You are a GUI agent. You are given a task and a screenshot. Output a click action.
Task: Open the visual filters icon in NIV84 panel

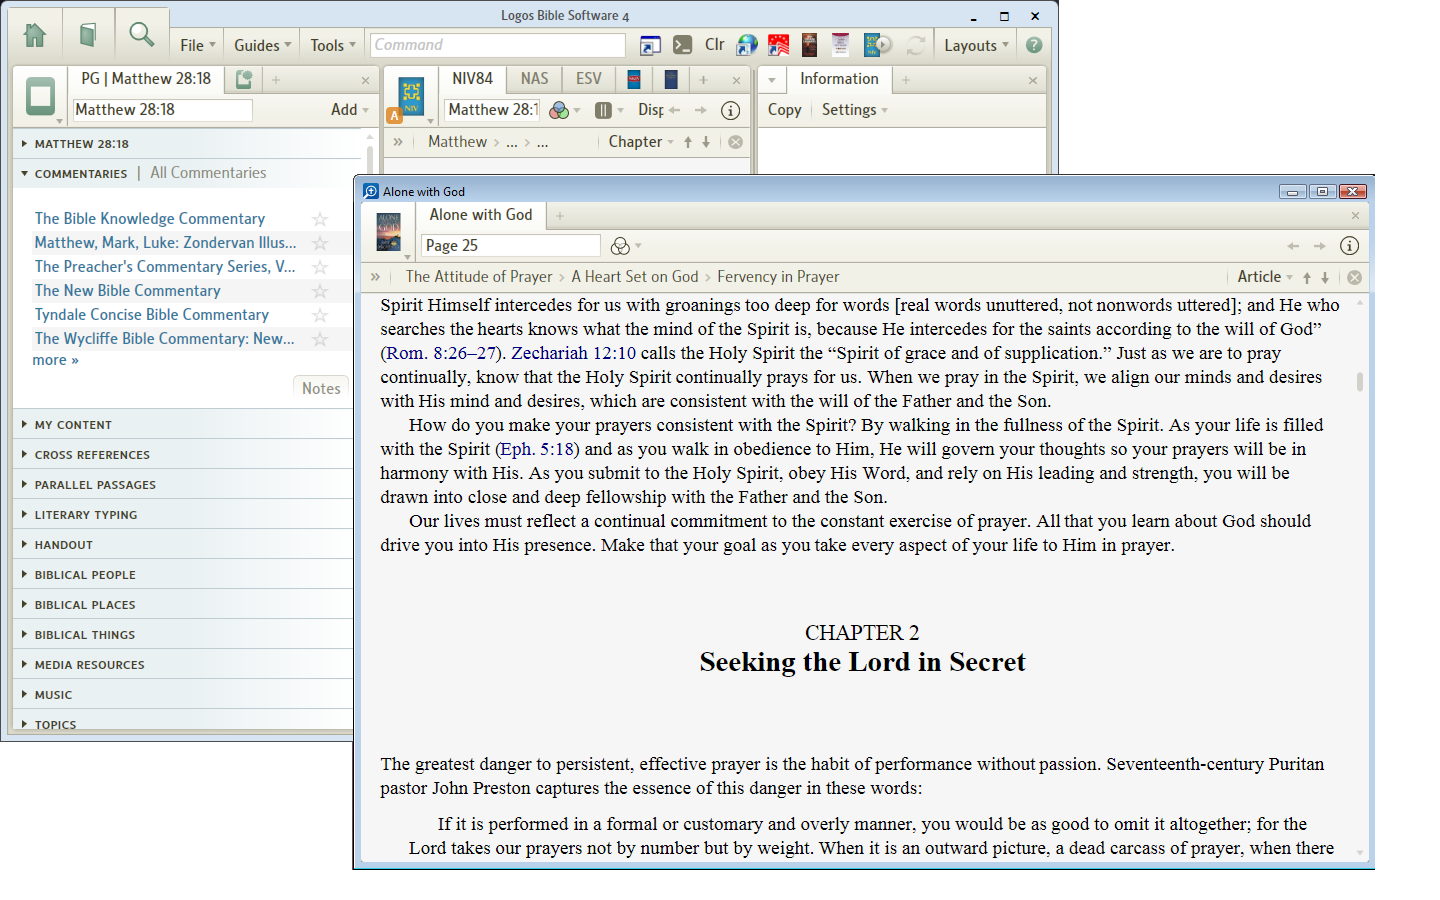[564, 110]
